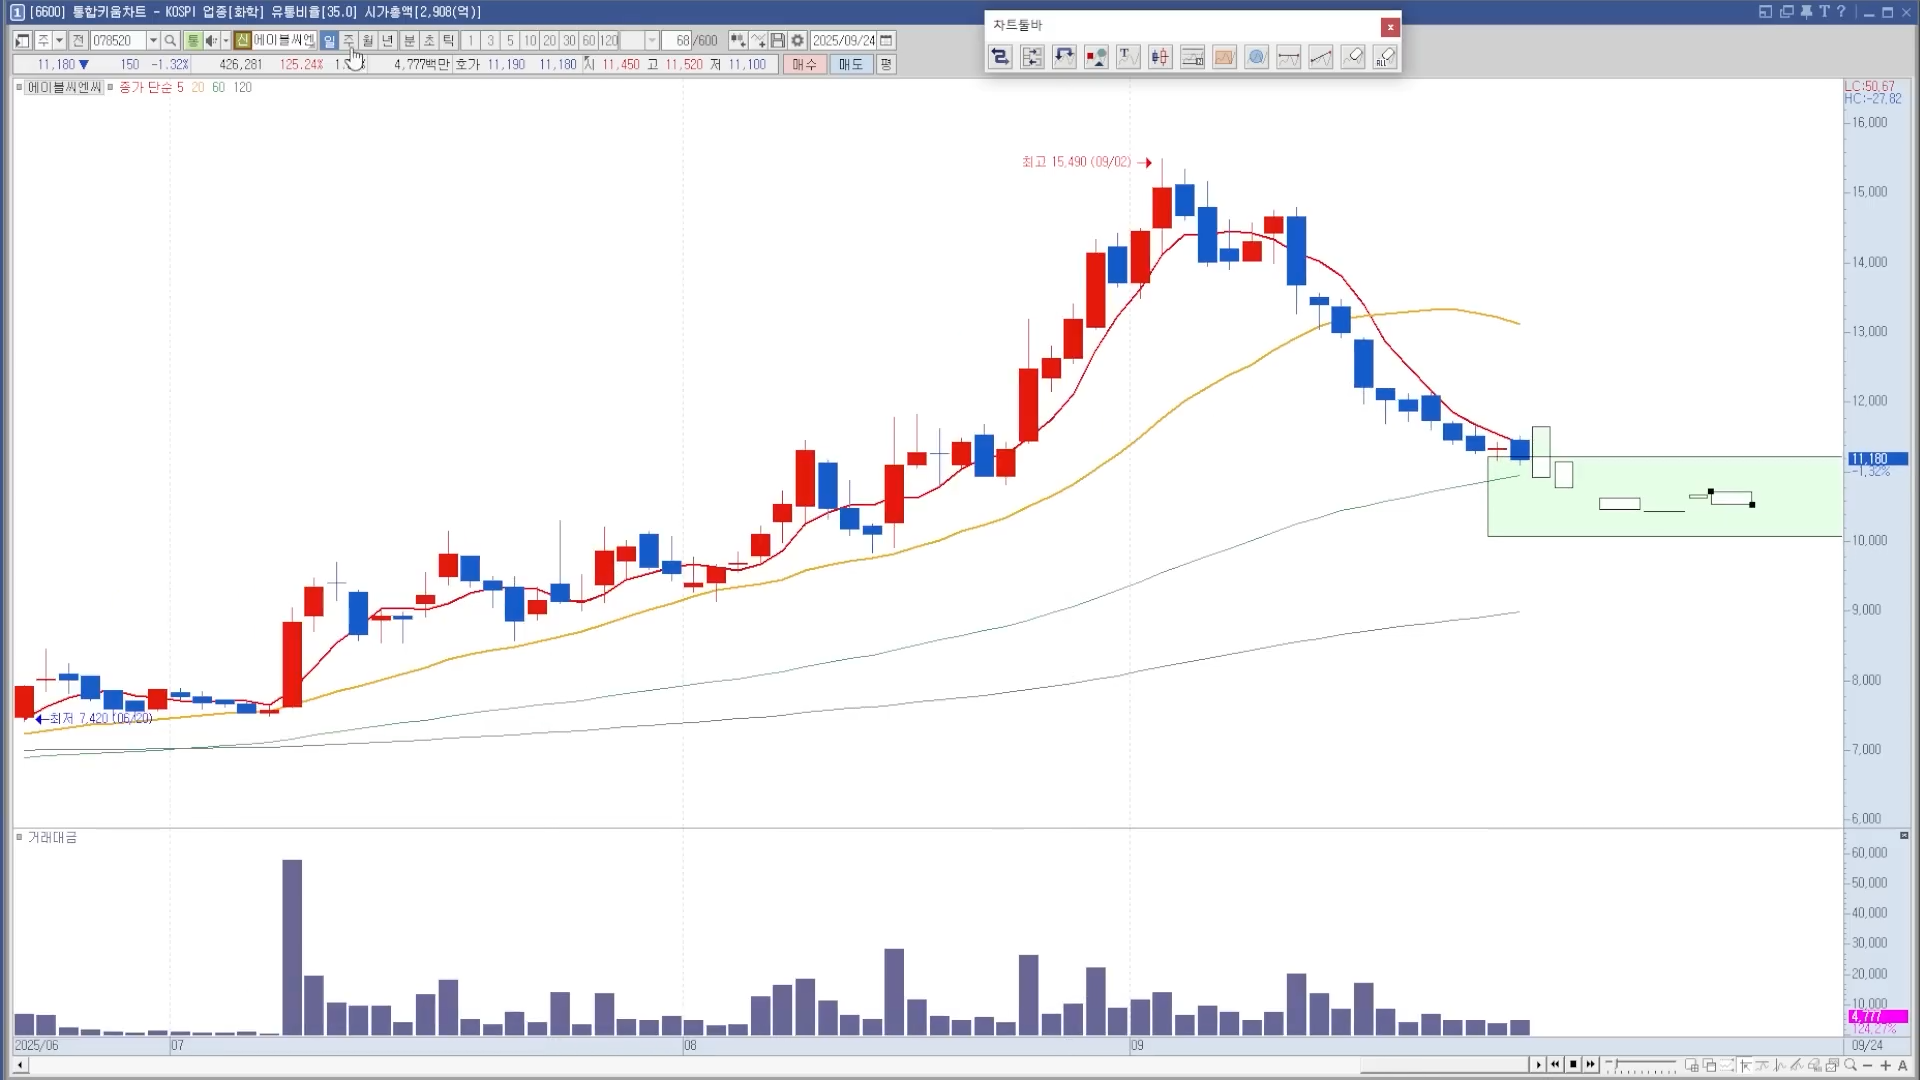This screenshot has width=1920, height=1080.
Task: Click the save chart floppy icon
Action: pos(777,41)
